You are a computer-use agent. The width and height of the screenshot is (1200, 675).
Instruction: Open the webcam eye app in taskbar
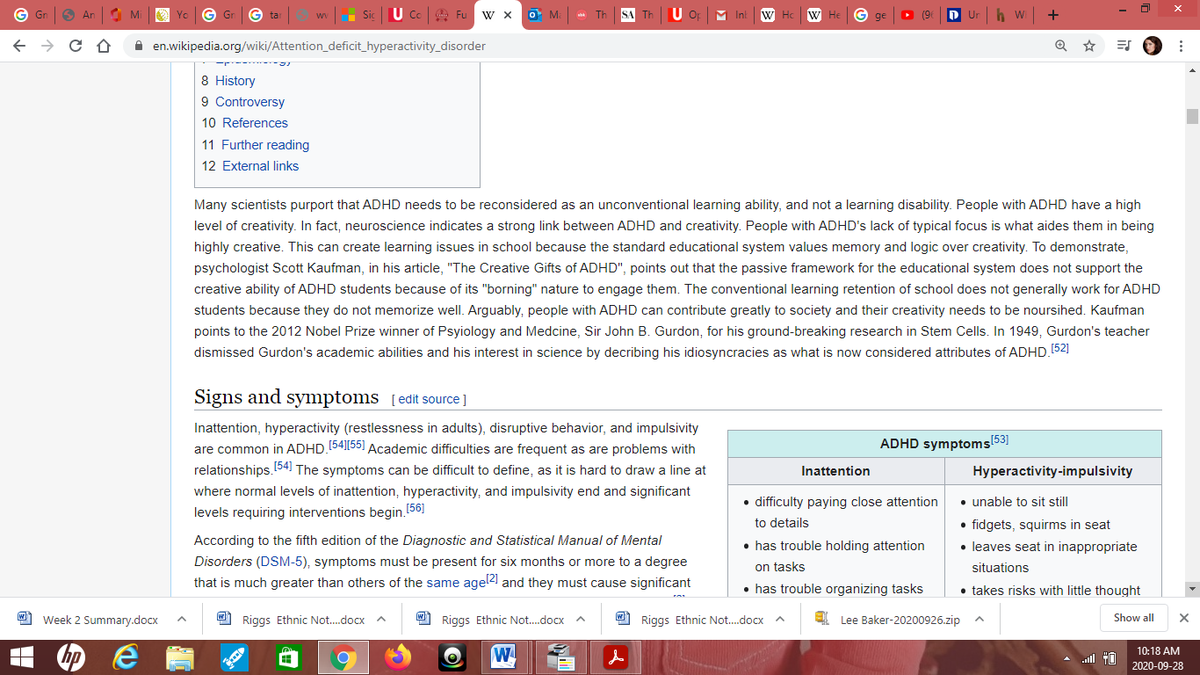(452, 657)
